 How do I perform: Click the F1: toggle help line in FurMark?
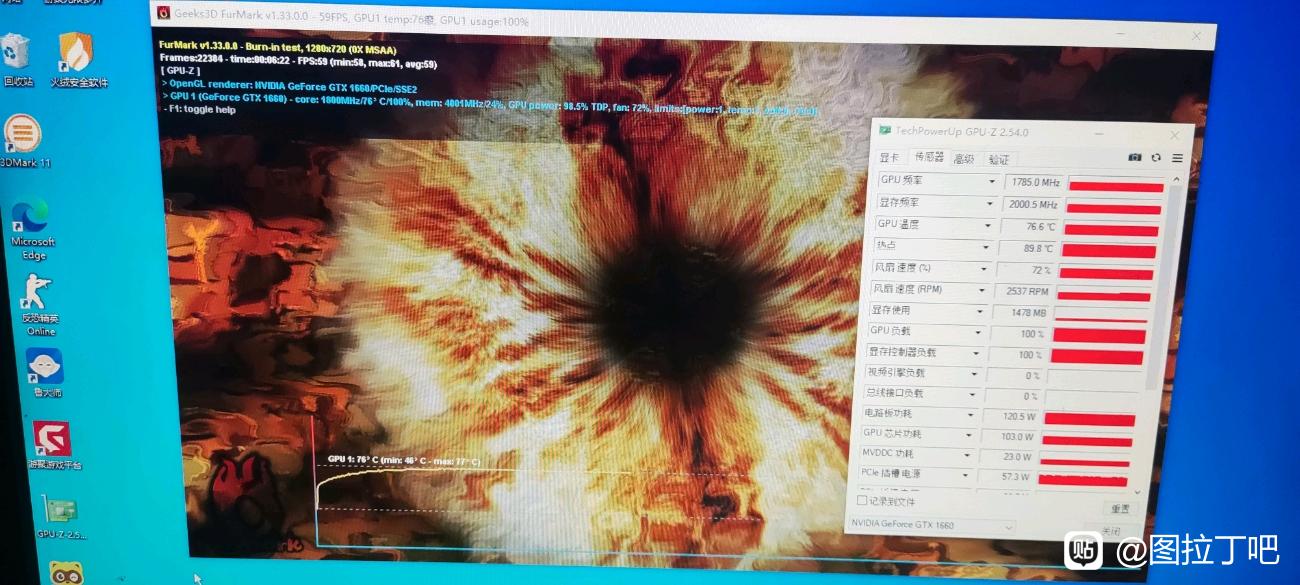(200, 110)
